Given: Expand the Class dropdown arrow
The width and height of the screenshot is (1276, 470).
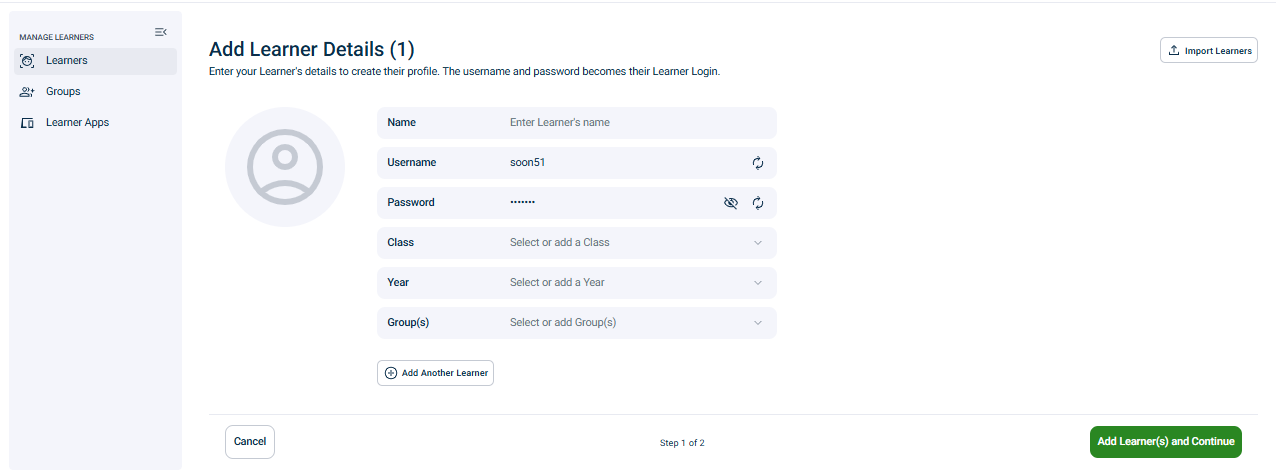Looking at the screenshot, I should coord(758,243).
